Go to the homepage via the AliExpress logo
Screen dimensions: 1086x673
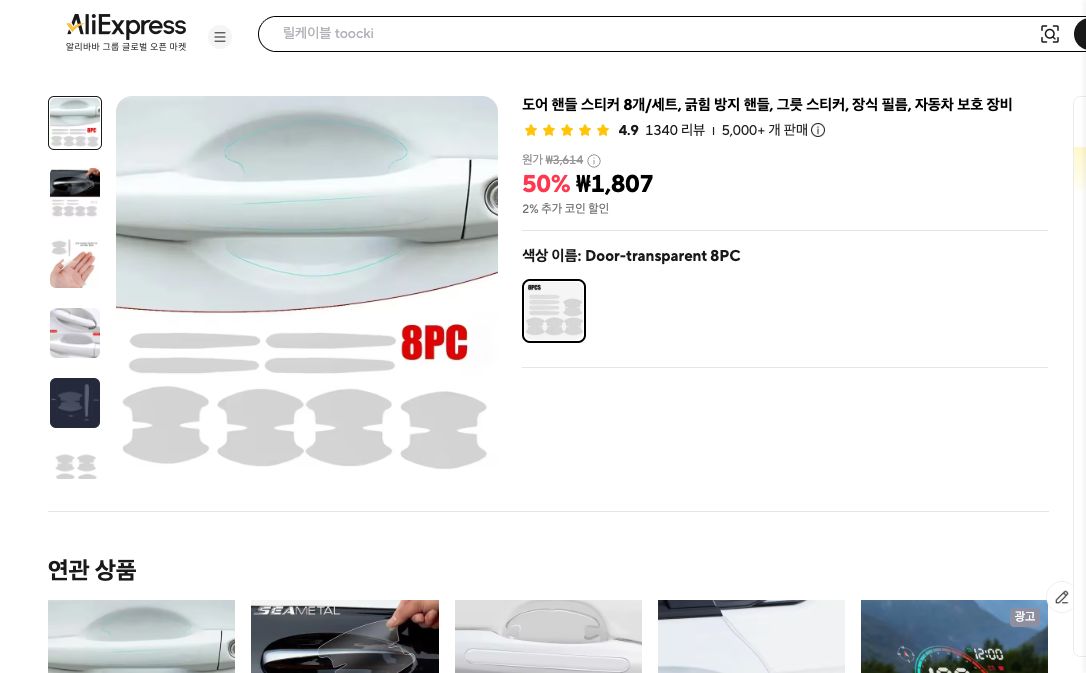click(x=126, y=26)
